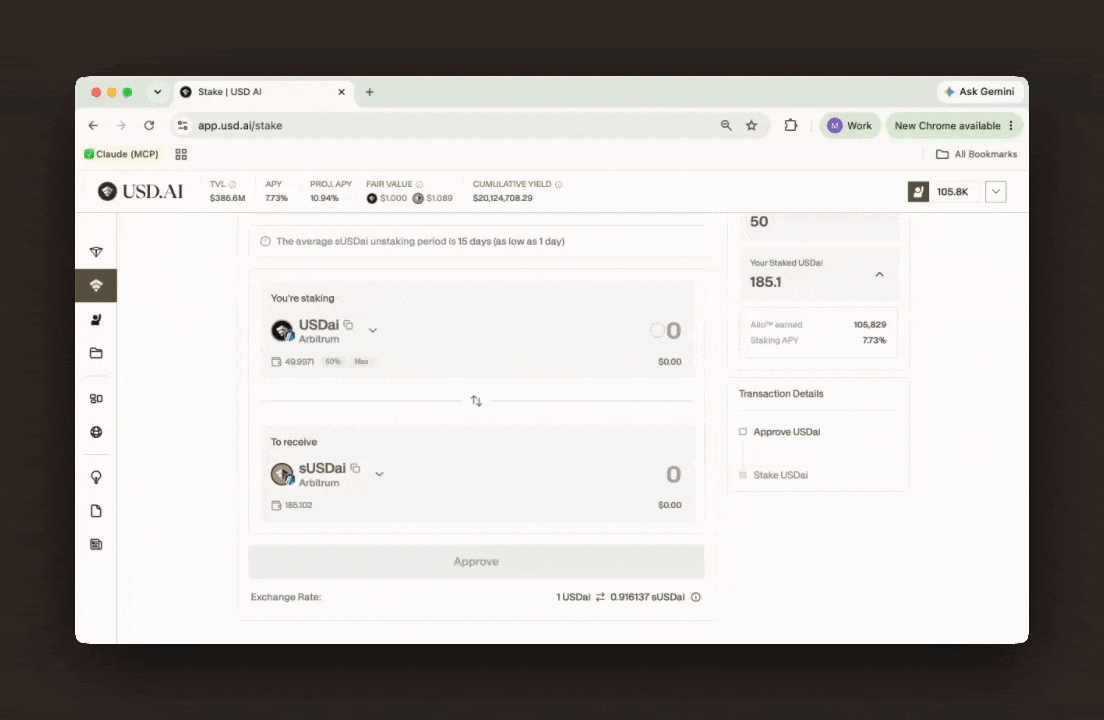Click the $20,124,708.29 cumulative yield
The height and width of the screenshot is (720, 1104).
[503, 198]
